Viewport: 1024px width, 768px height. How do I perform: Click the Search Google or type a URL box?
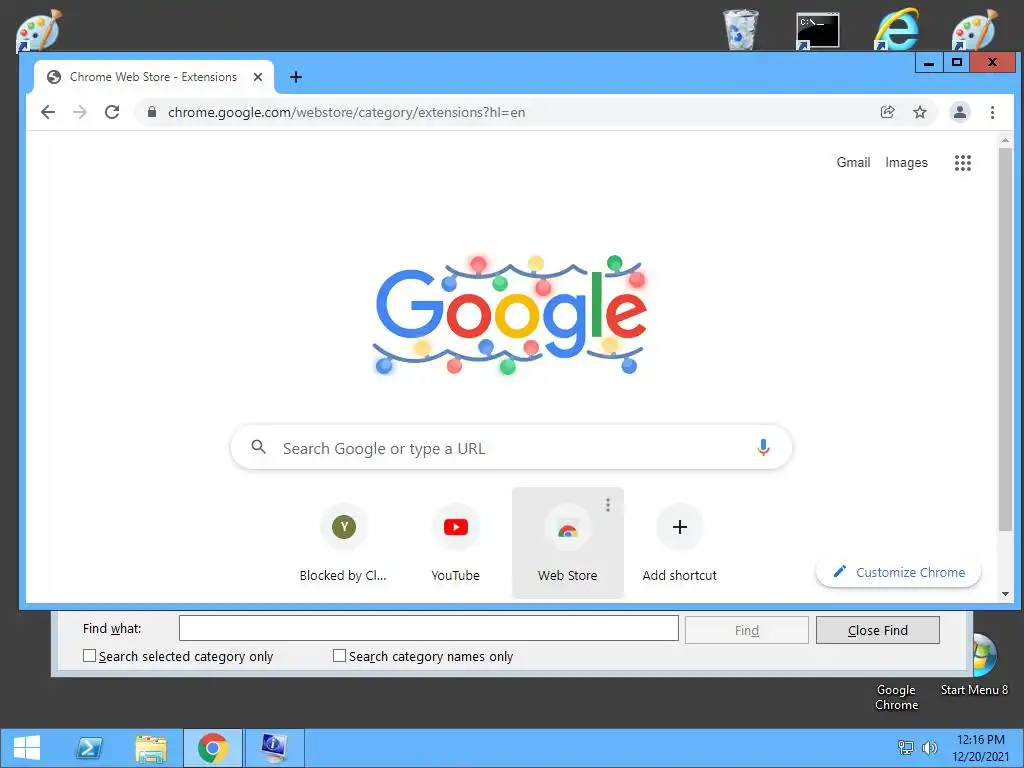[511, 448]
